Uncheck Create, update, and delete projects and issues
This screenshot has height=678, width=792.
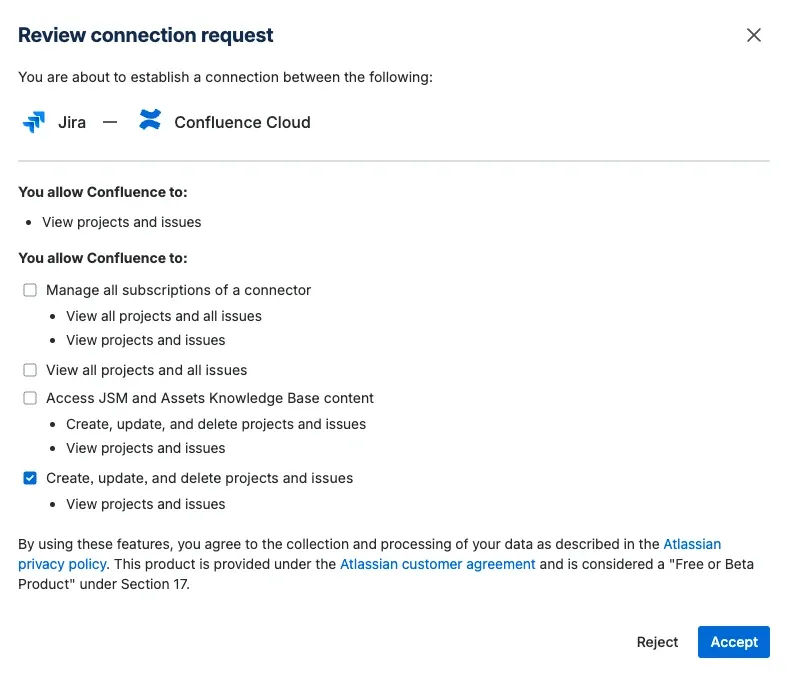[30, 478]
